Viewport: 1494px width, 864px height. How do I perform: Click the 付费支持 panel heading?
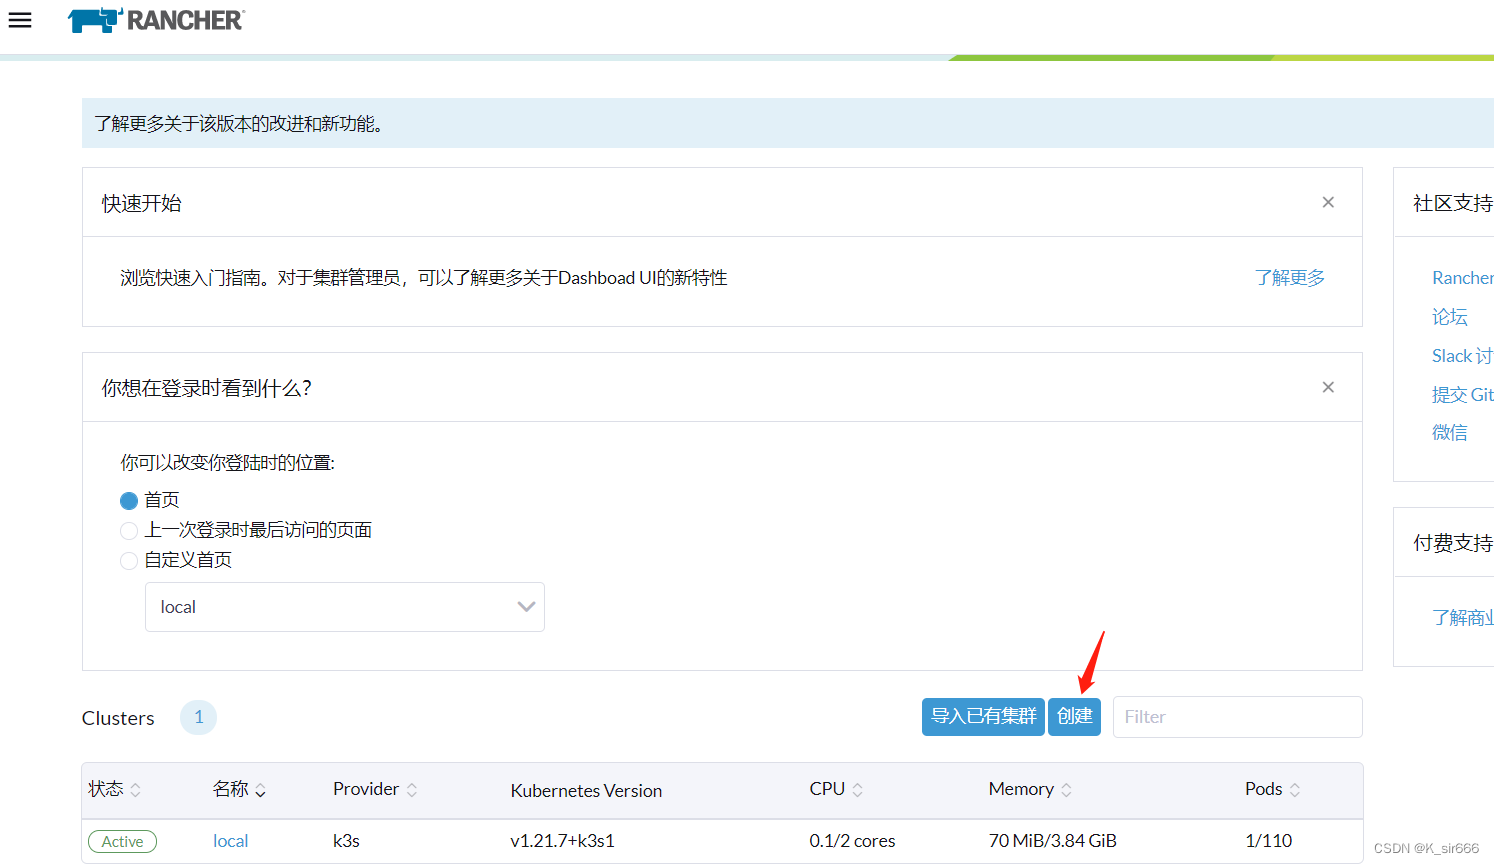click(x=1453, y=544)
